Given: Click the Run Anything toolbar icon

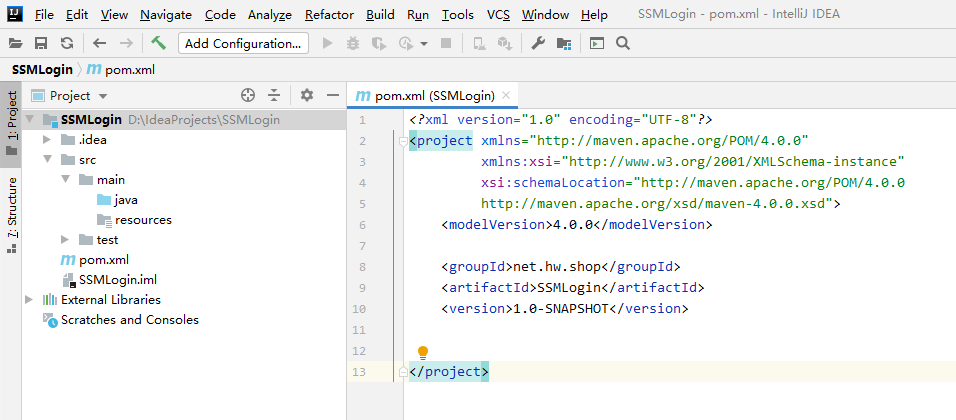Looking at the screenshot, I should (x=597, y=43).
